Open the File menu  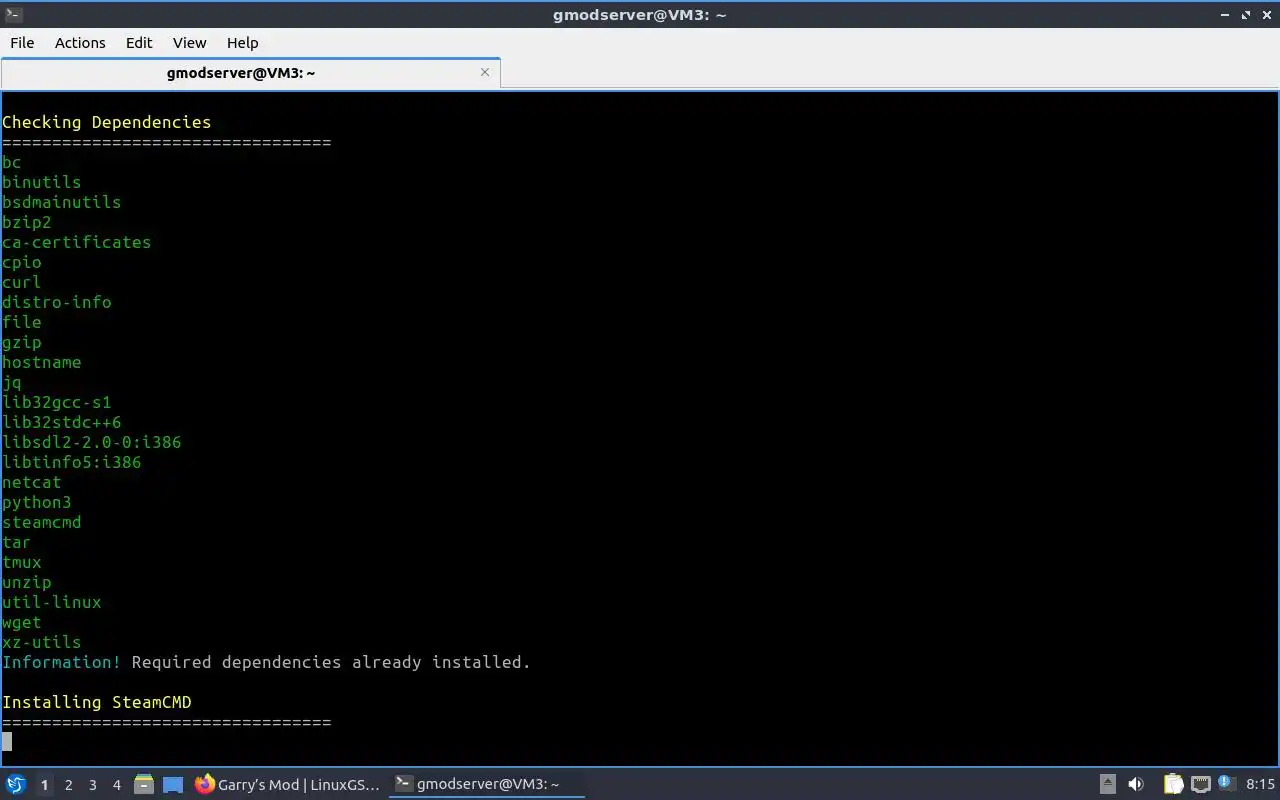(x=22, y=42)
